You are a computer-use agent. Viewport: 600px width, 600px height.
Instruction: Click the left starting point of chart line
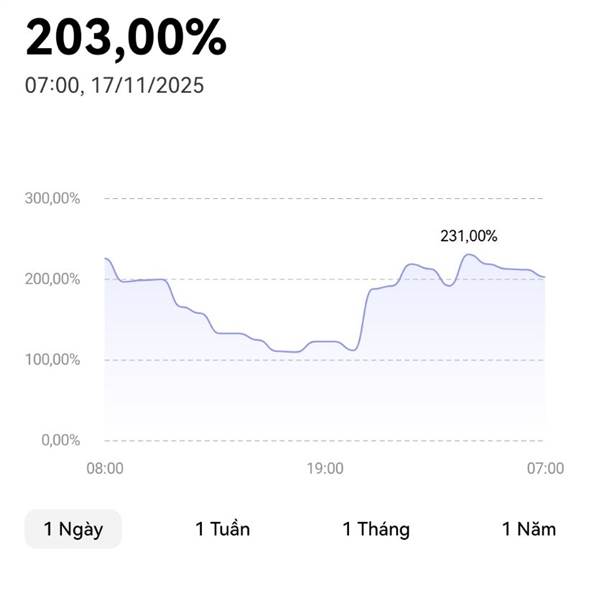(105, 258)
